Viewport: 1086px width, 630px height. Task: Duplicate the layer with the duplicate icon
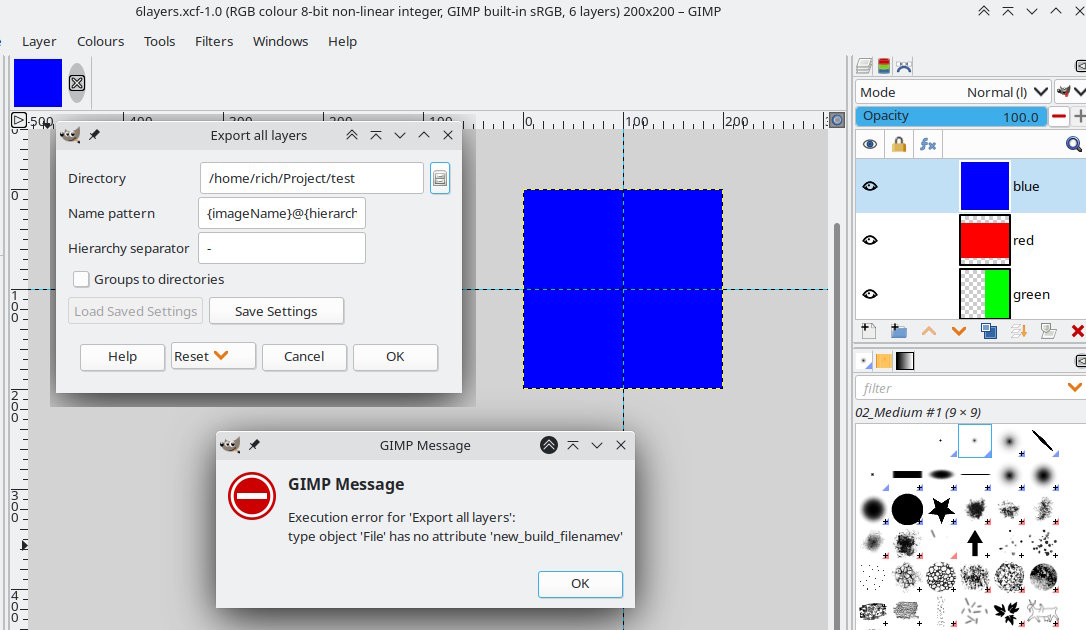click(989, 331)
